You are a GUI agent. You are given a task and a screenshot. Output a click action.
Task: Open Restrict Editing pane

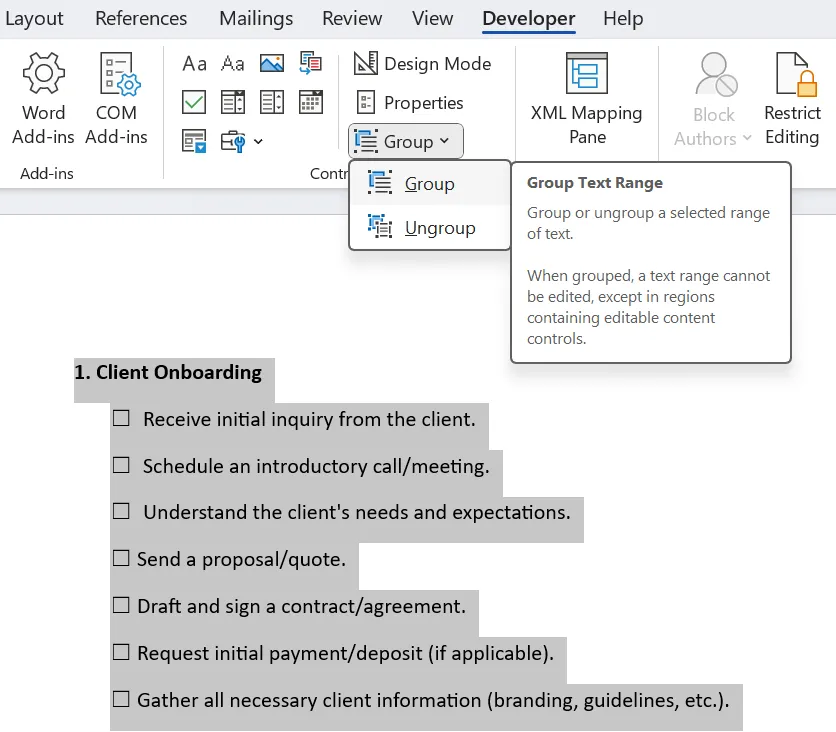pos(792,99)
